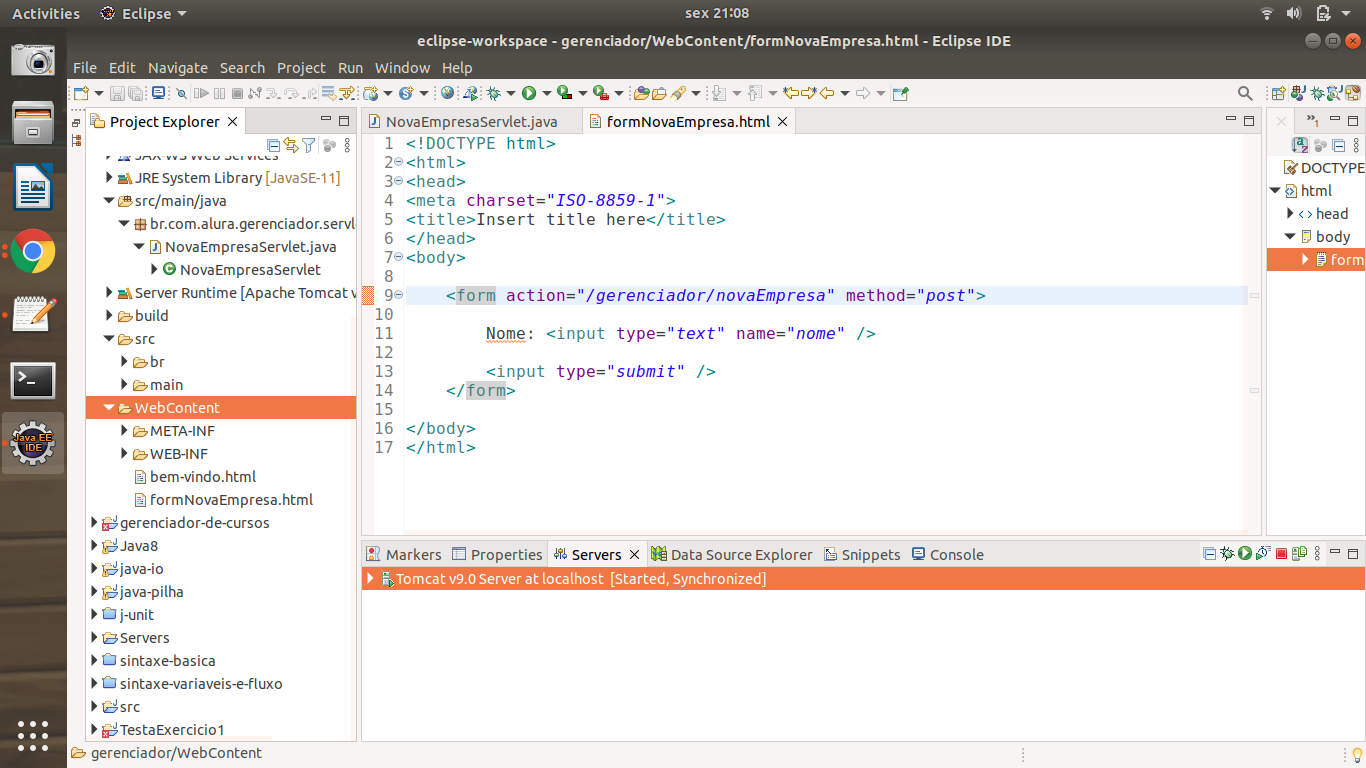
Task: Click the red Stop server icon
Action: (1281, 553)
